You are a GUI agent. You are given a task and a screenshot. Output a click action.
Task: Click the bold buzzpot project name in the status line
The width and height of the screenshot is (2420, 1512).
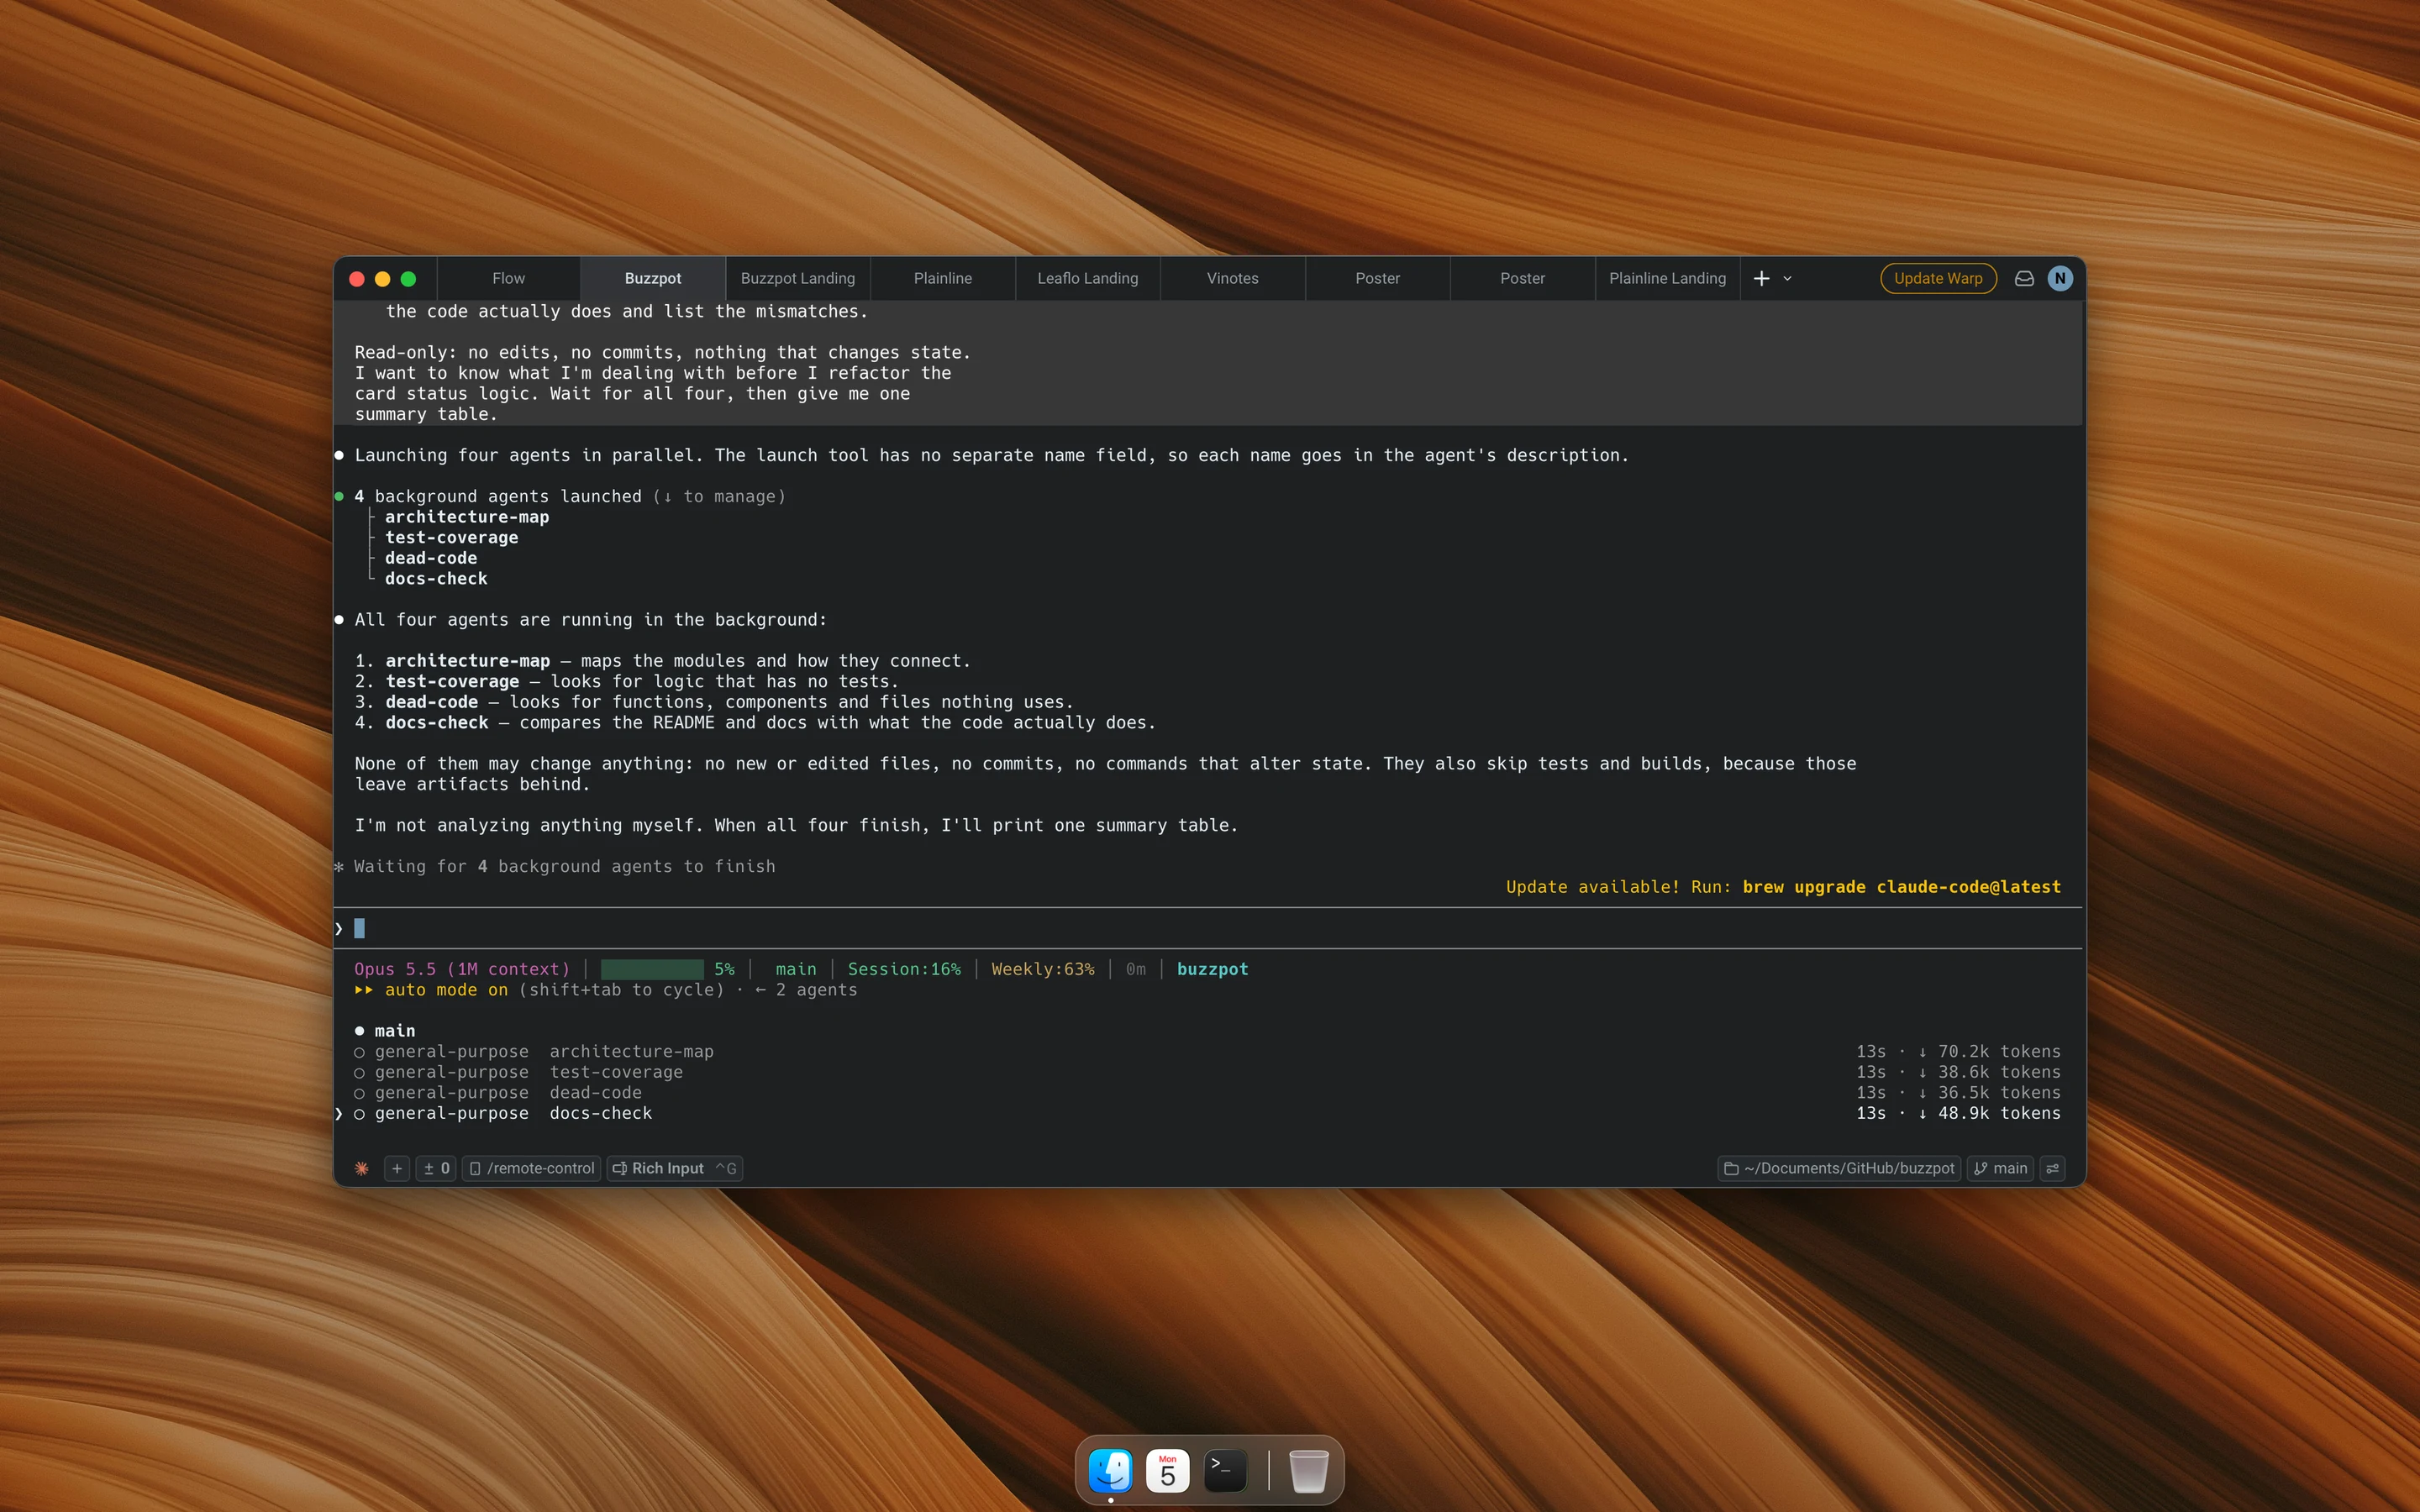[1212, 969]
